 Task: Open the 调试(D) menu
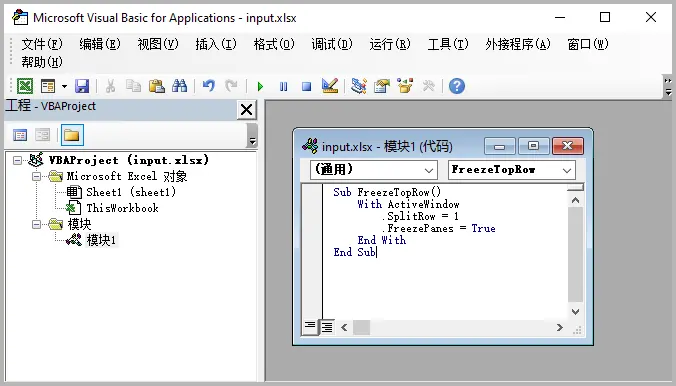[332, 44]
